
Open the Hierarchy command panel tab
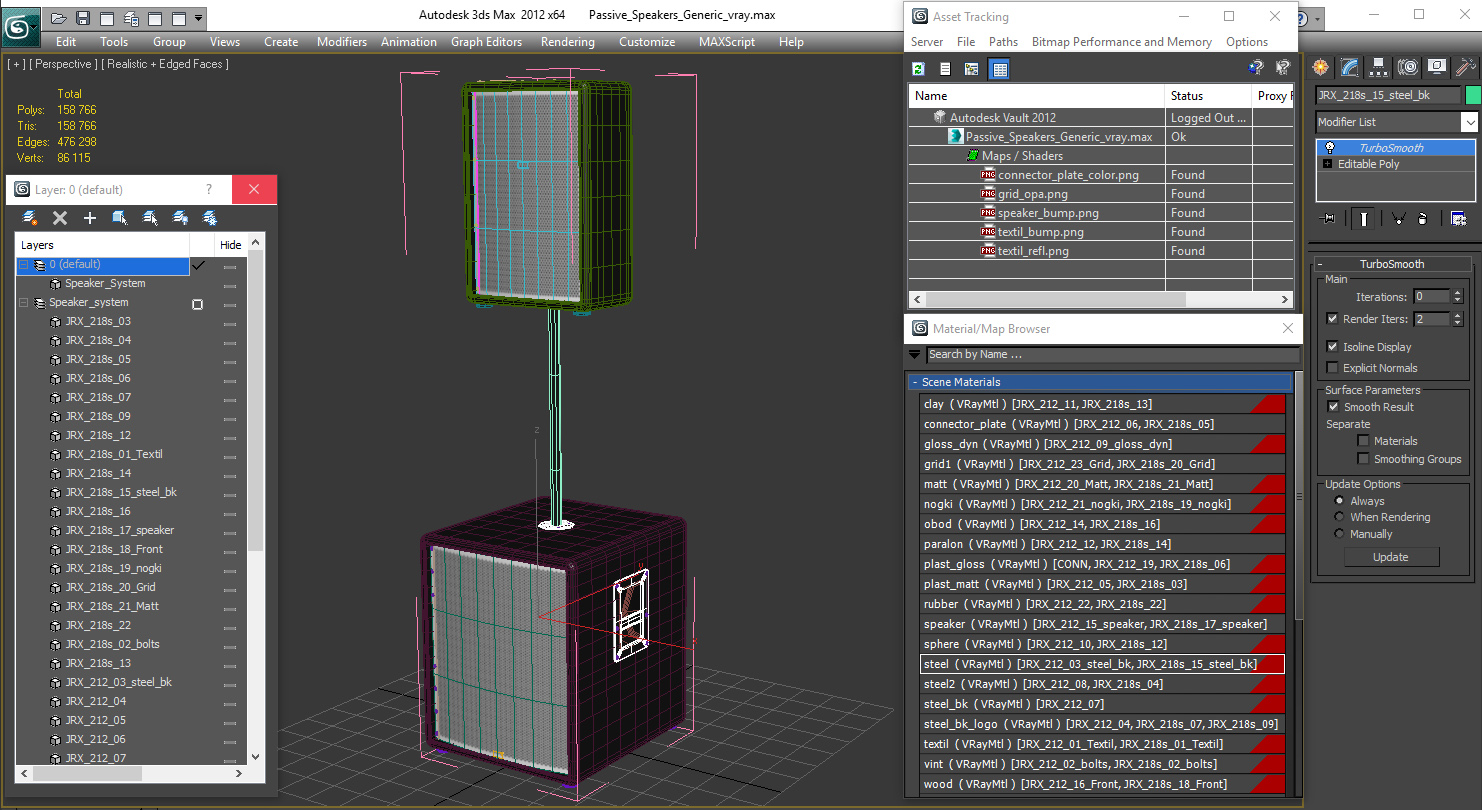(1379, 67)
